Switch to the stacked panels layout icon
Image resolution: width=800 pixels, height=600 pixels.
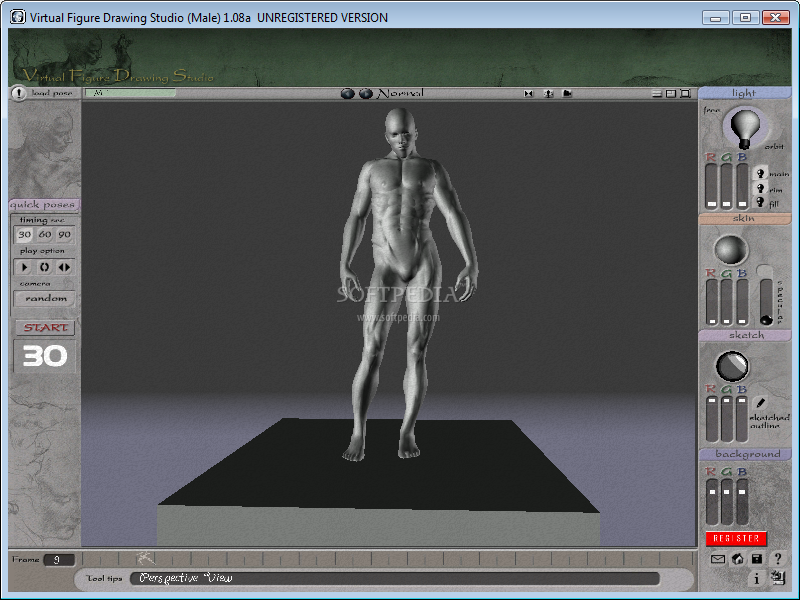tap(657, 93)
